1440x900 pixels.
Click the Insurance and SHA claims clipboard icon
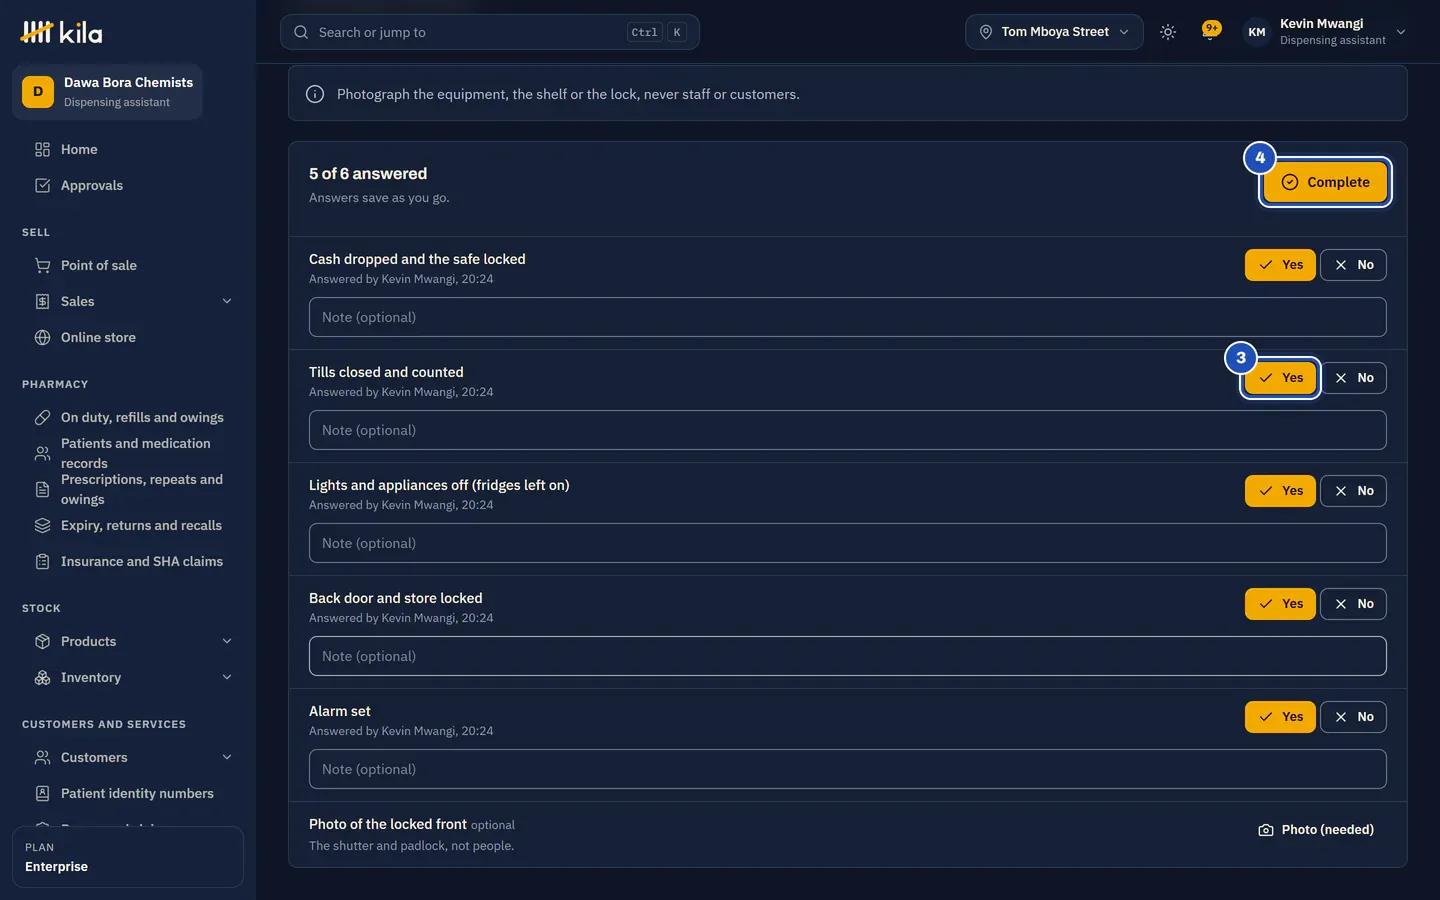(42, 561)
